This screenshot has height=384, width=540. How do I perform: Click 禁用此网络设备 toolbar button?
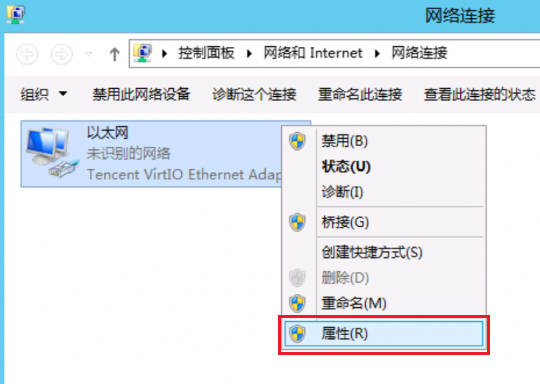tap(141, 94)
